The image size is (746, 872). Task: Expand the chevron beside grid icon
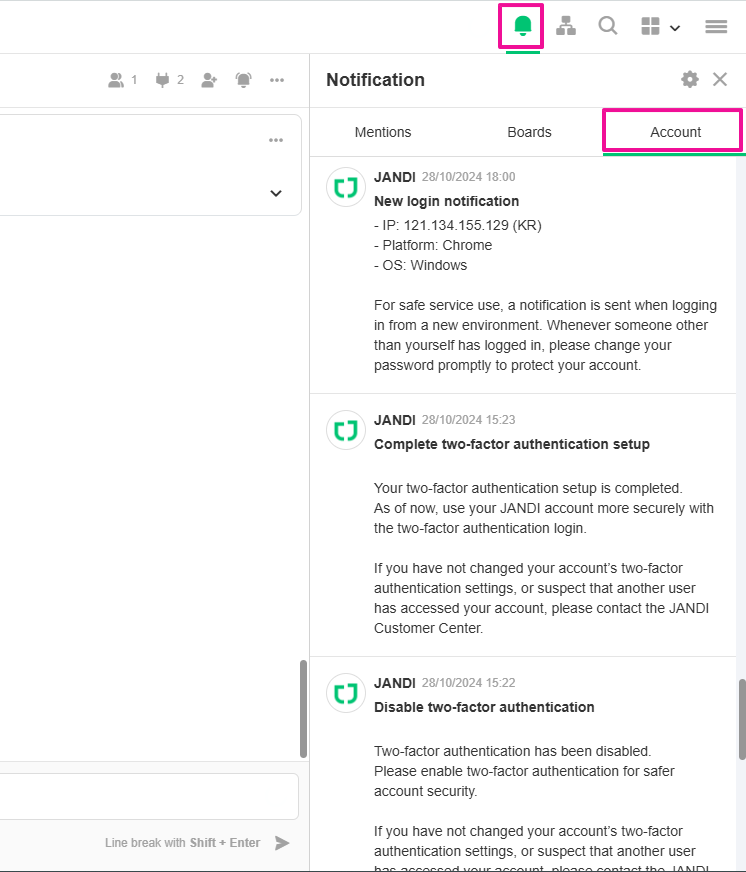tap(675, 28)
